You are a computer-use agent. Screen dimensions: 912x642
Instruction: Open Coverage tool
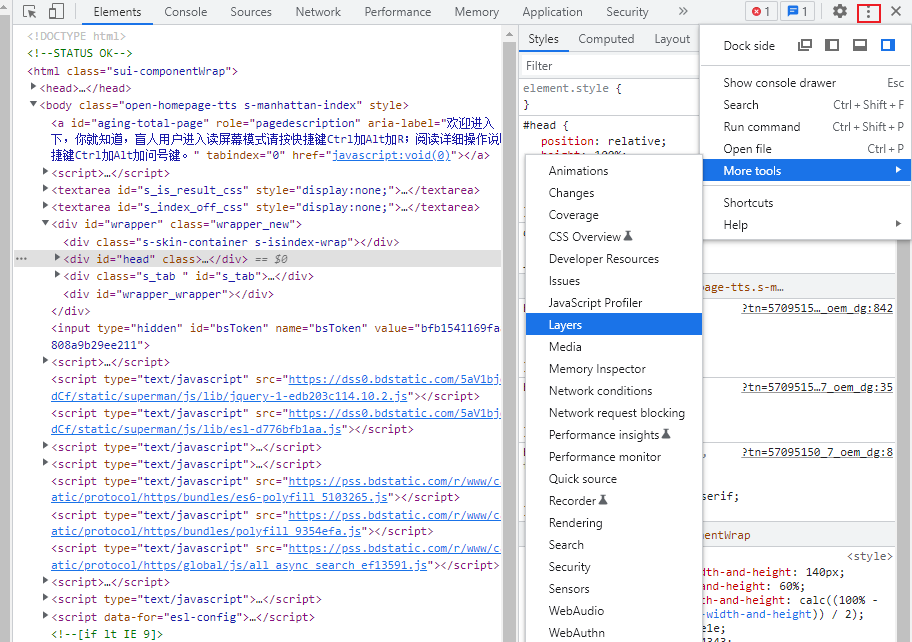pyautogui.click(x=614, y=215)
